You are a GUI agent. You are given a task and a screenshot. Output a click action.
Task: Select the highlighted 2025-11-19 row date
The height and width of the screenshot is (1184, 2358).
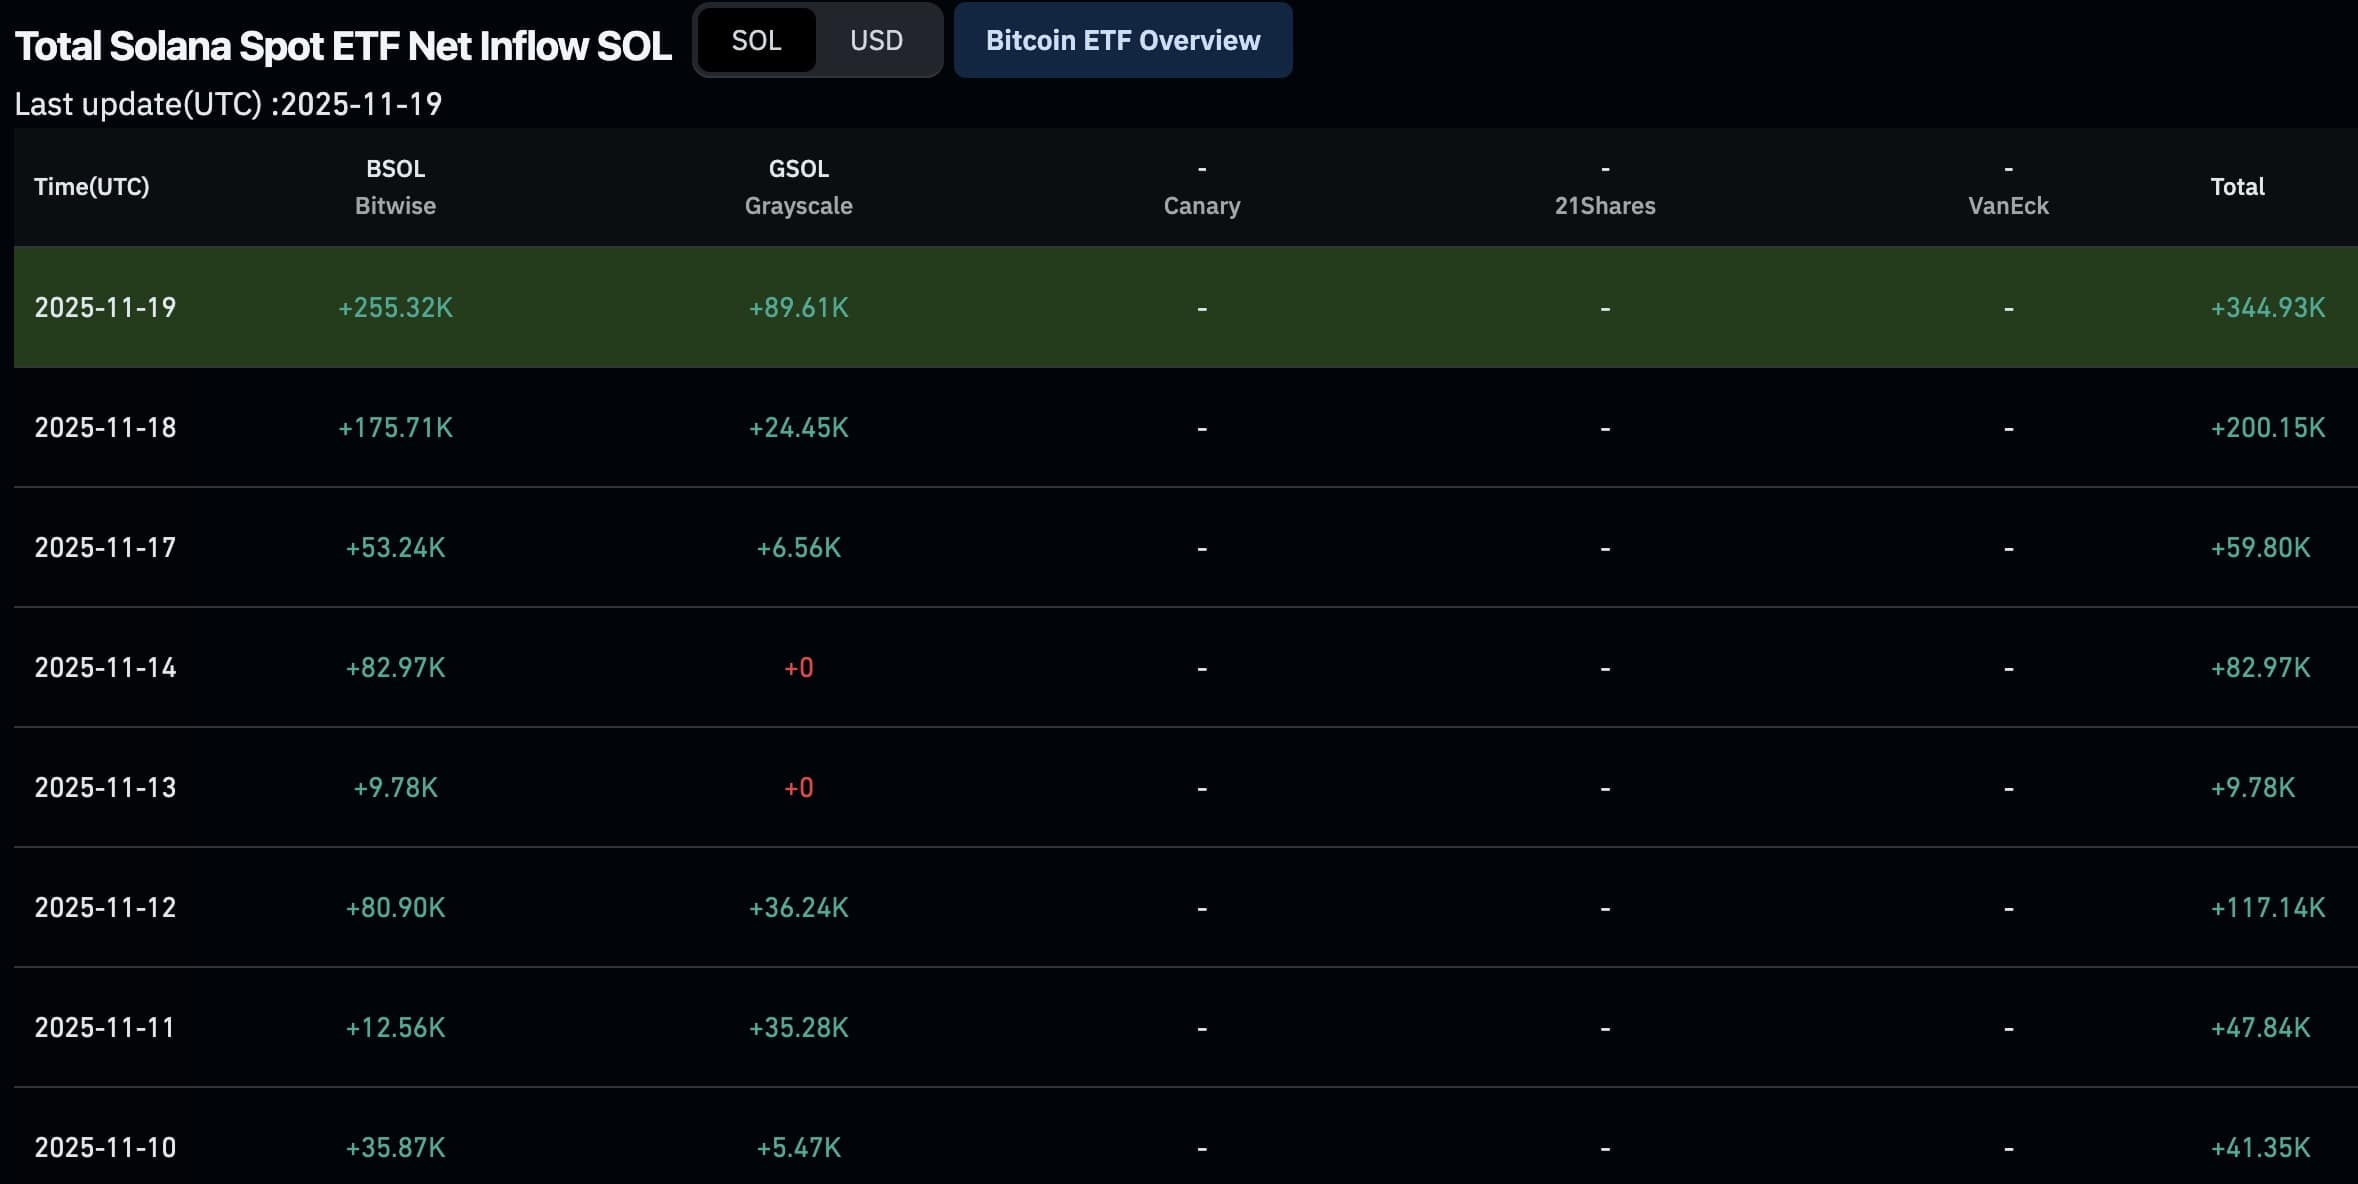pyautogui.click(x=105, y=307)
